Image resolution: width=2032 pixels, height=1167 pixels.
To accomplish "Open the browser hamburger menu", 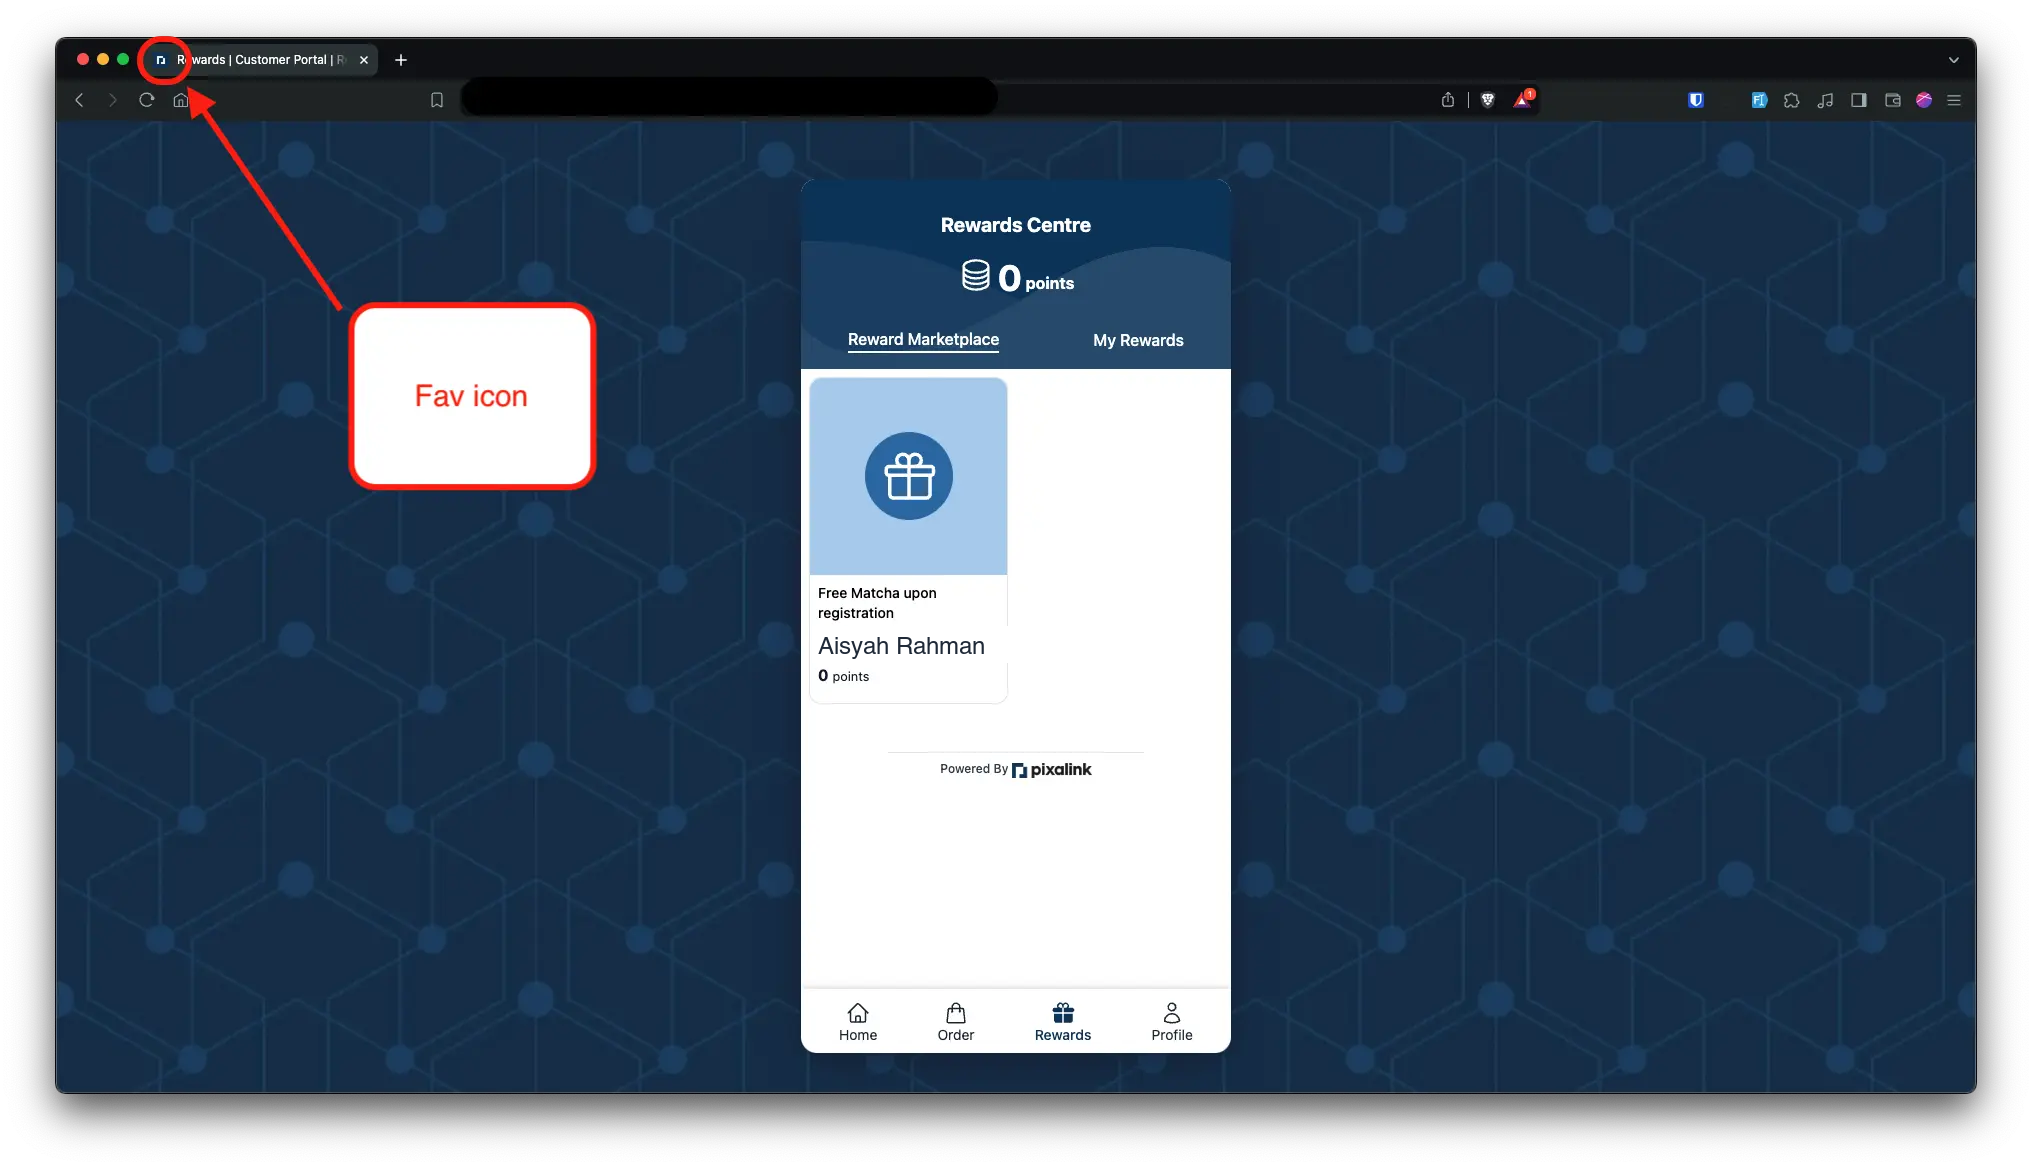I will tap(1954, 100).
